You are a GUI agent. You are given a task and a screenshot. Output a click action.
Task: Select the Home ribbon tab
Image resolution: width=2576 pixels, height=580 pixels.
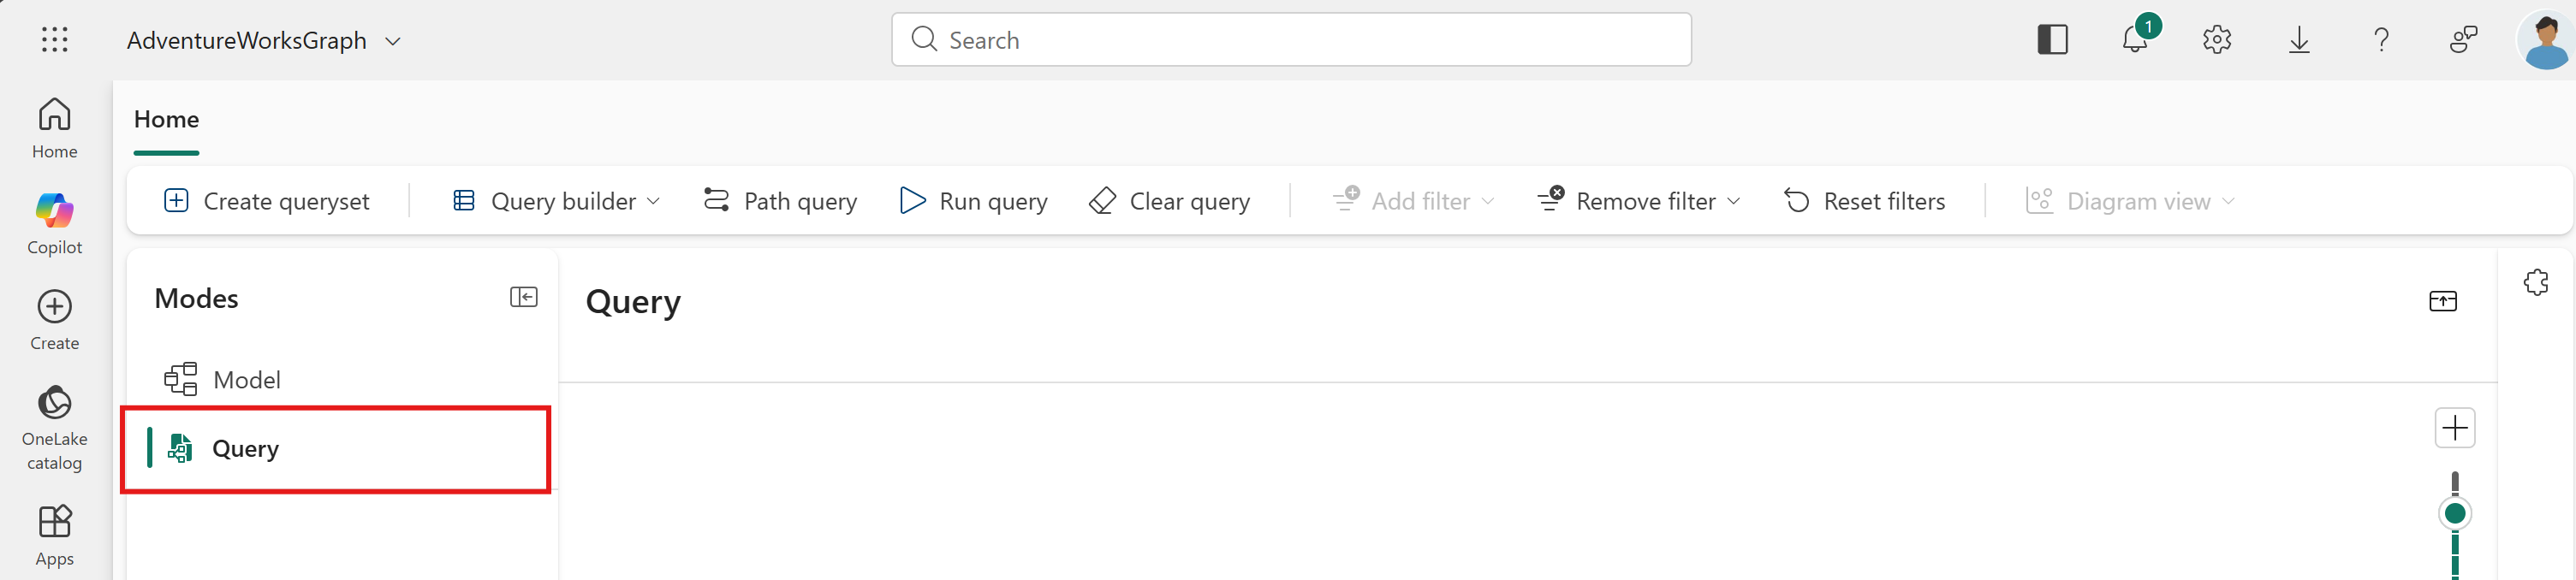coord(166,120)
